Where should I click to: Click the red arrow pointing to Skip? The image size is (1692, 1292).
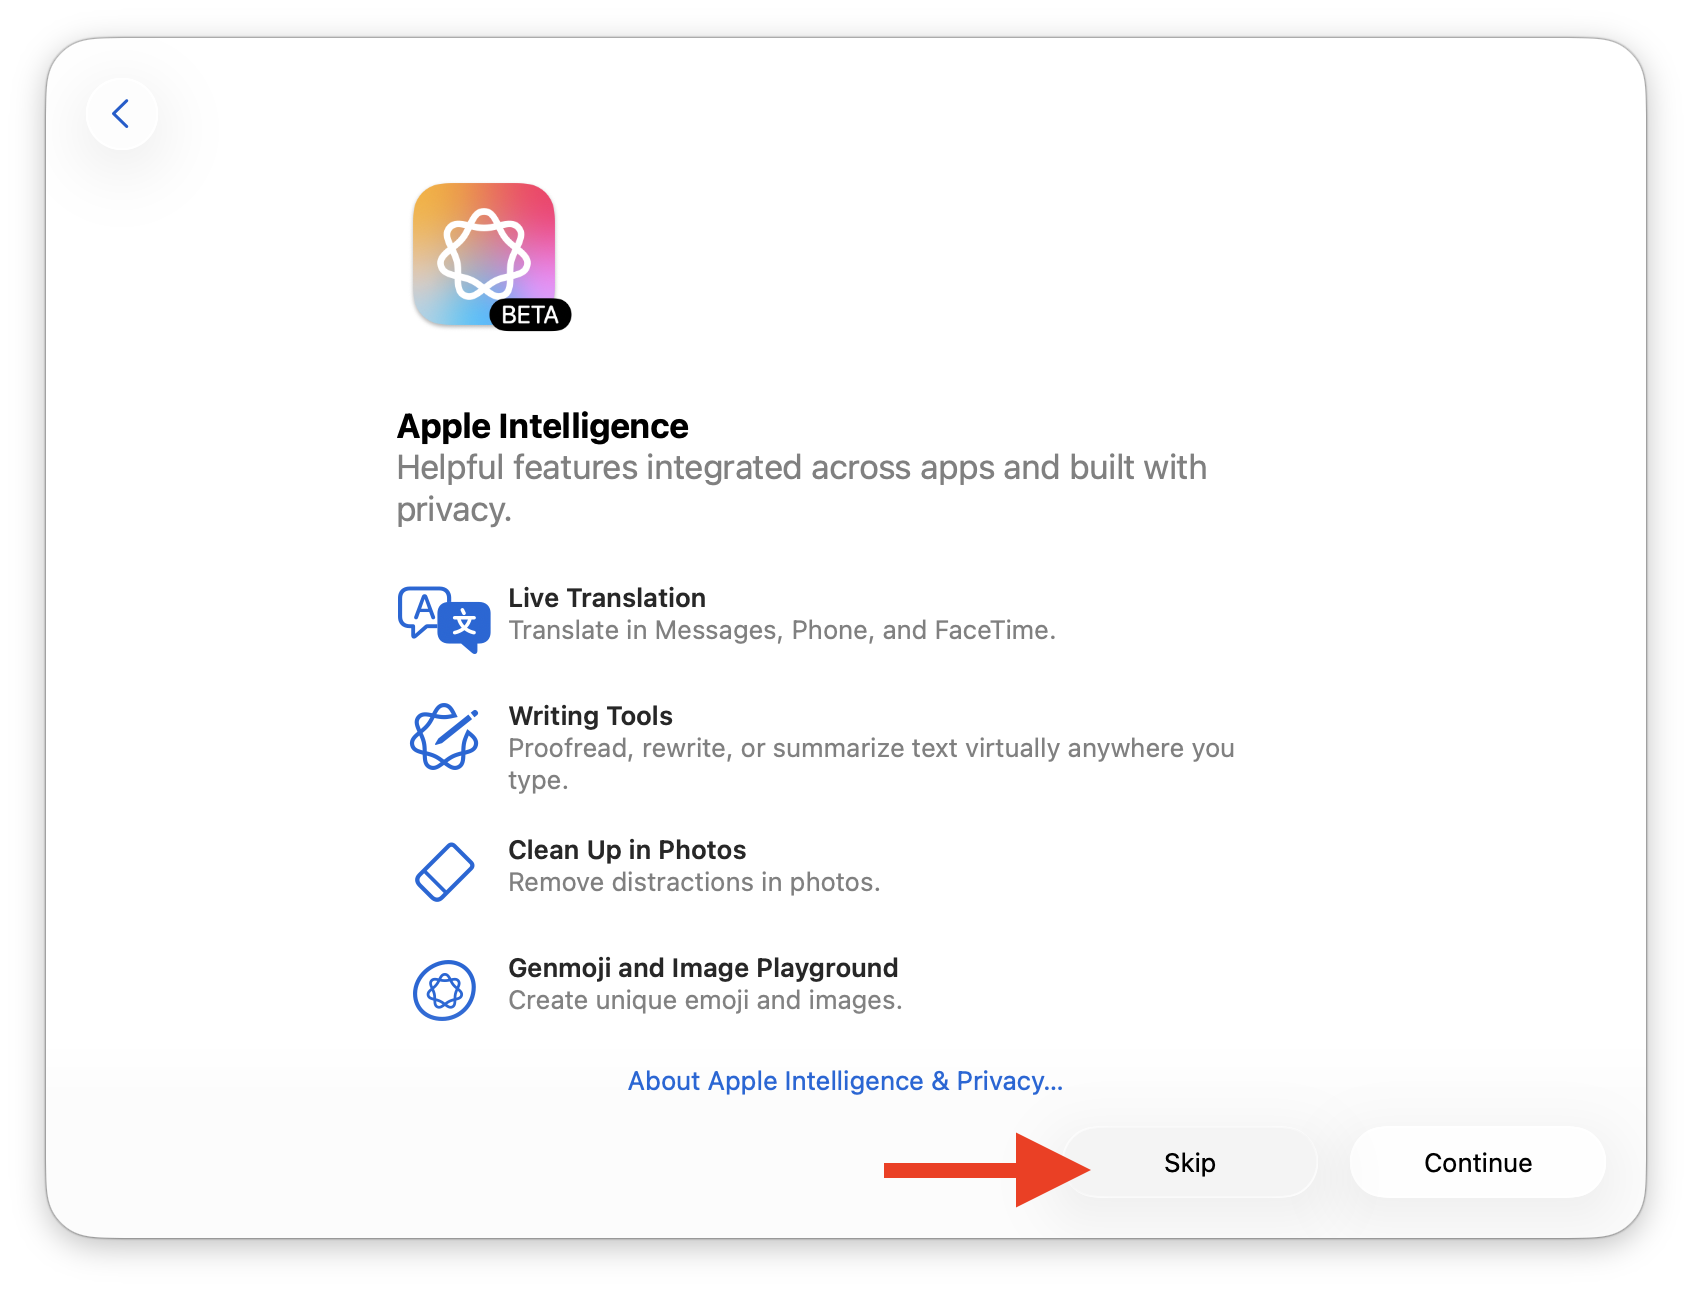click(987, 1170)
